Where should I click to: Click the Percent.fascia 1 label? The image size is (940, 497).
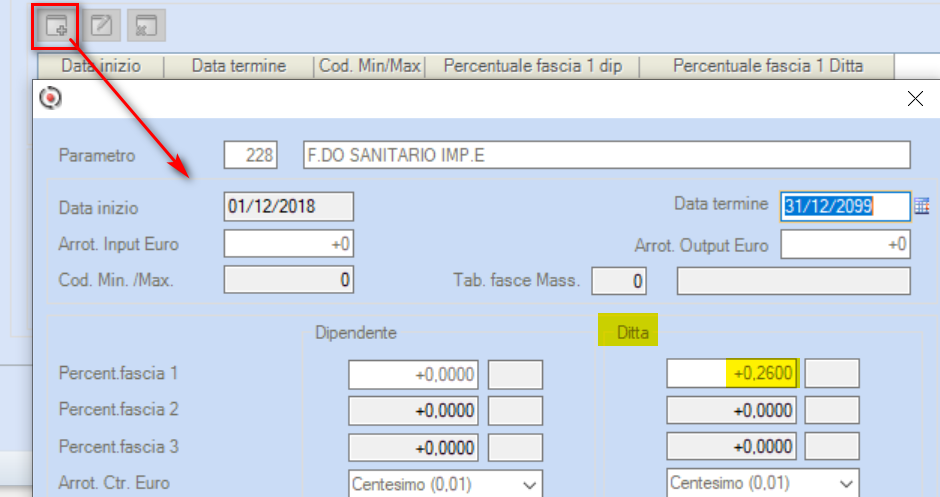[x=118, y=373]
